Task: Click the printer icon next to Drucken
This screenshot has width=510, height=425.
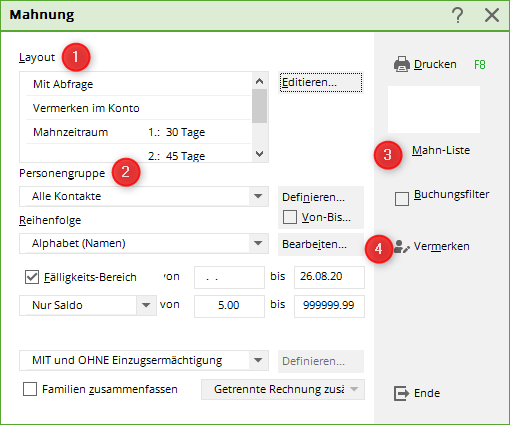Action: coord(402,64)
